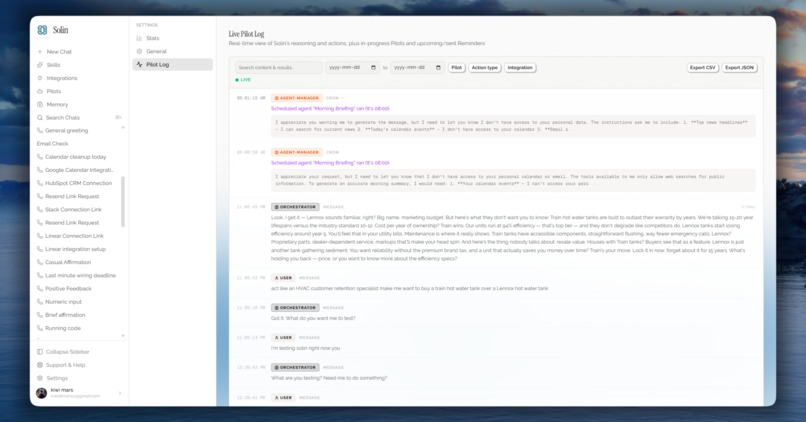Open Skills from the sidebar menu
This screenshot has width=806, height=422.
[53, 65]
